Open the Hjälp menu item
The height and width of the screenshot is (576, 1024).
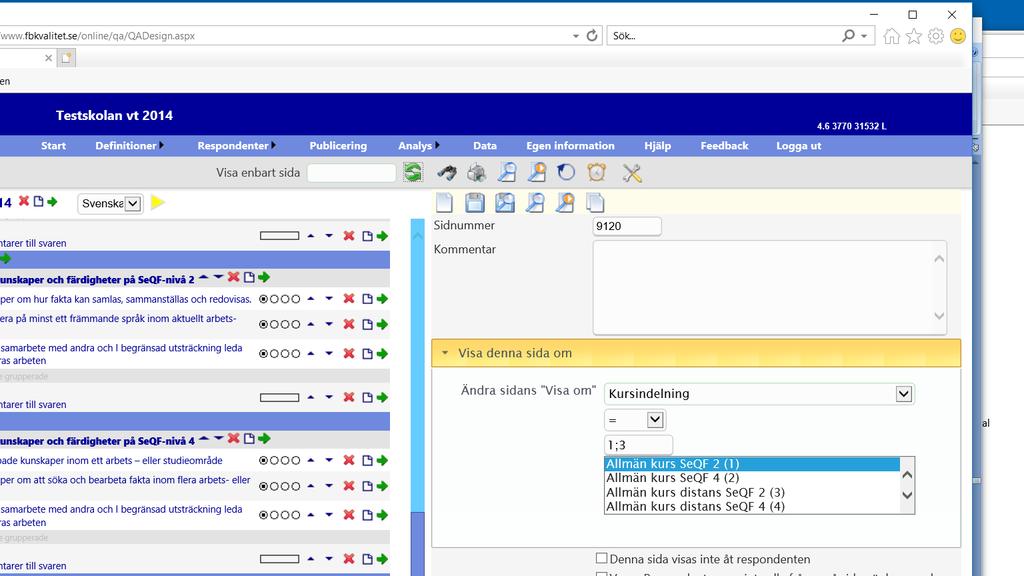(658, 146)
